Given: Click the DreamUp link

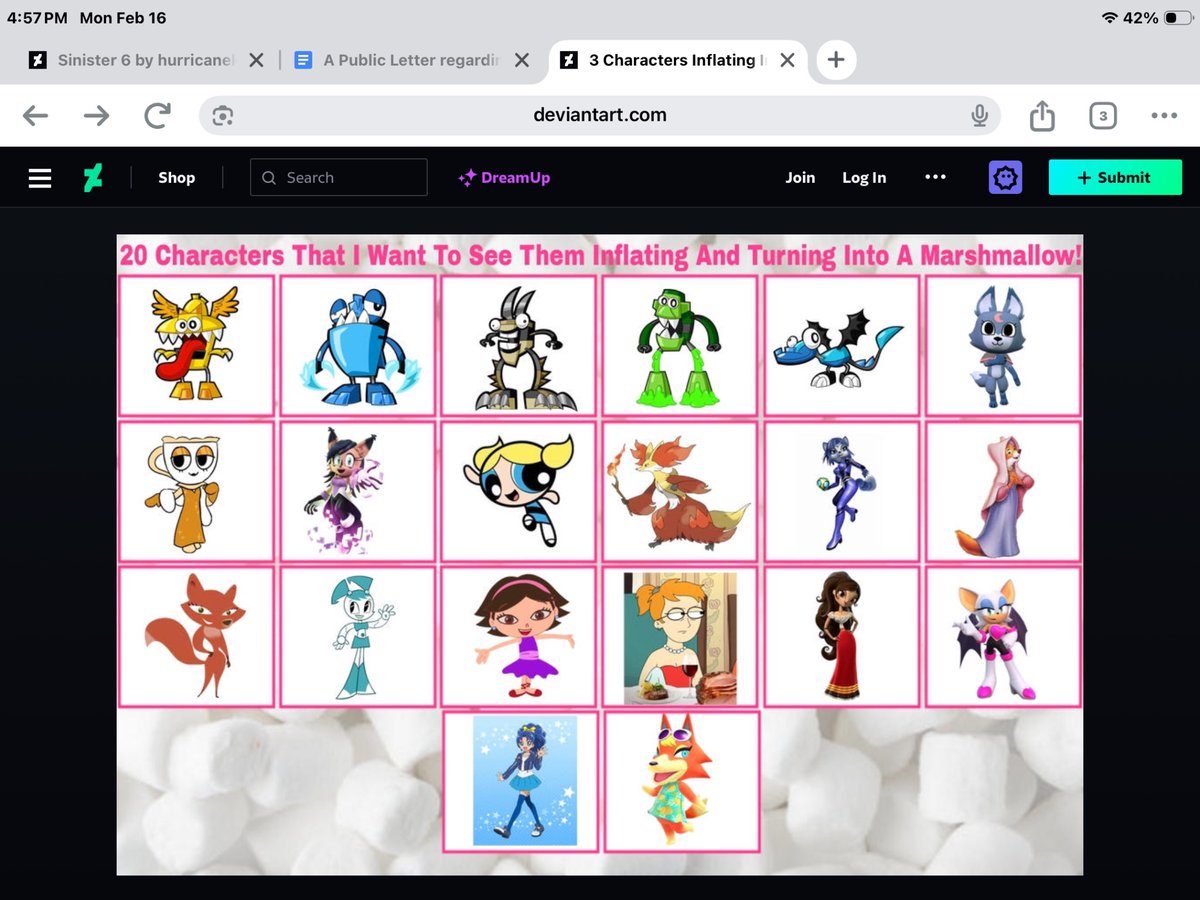Looking at the screenshot, I should (x=504, y=178).
